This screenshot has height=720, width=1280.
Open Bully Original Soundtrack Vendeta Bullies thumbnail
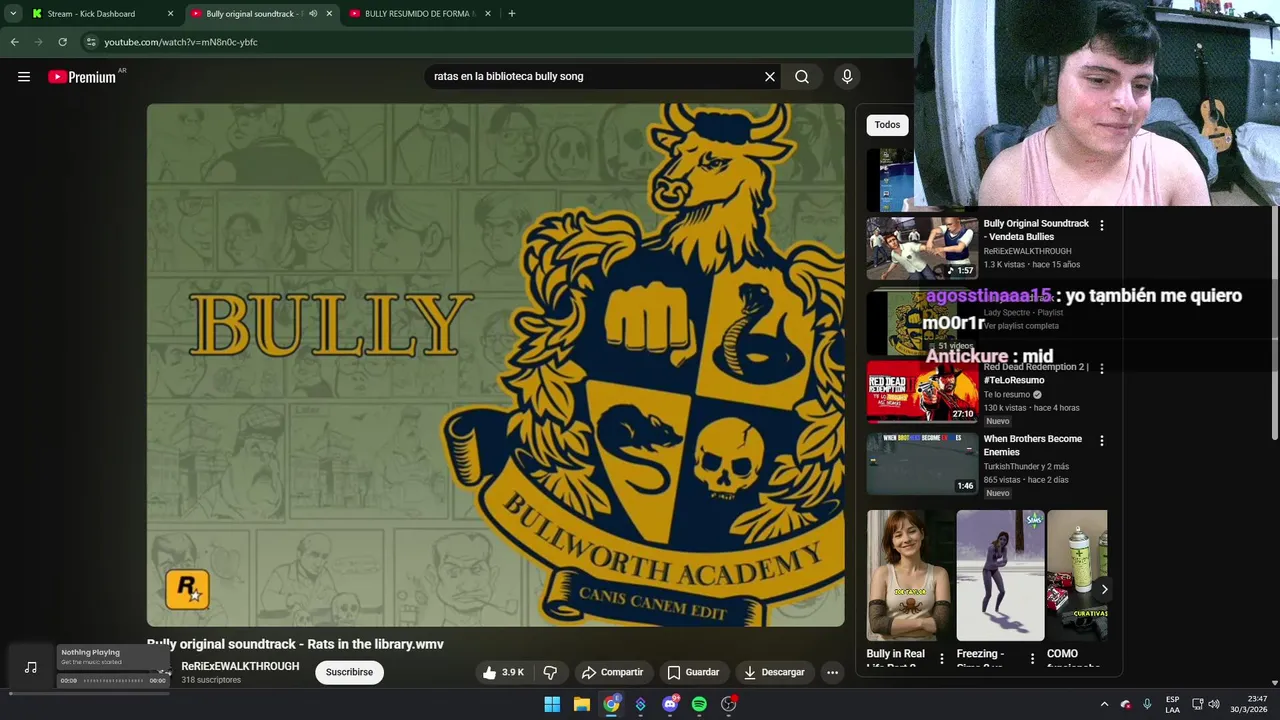coord(921,249)
